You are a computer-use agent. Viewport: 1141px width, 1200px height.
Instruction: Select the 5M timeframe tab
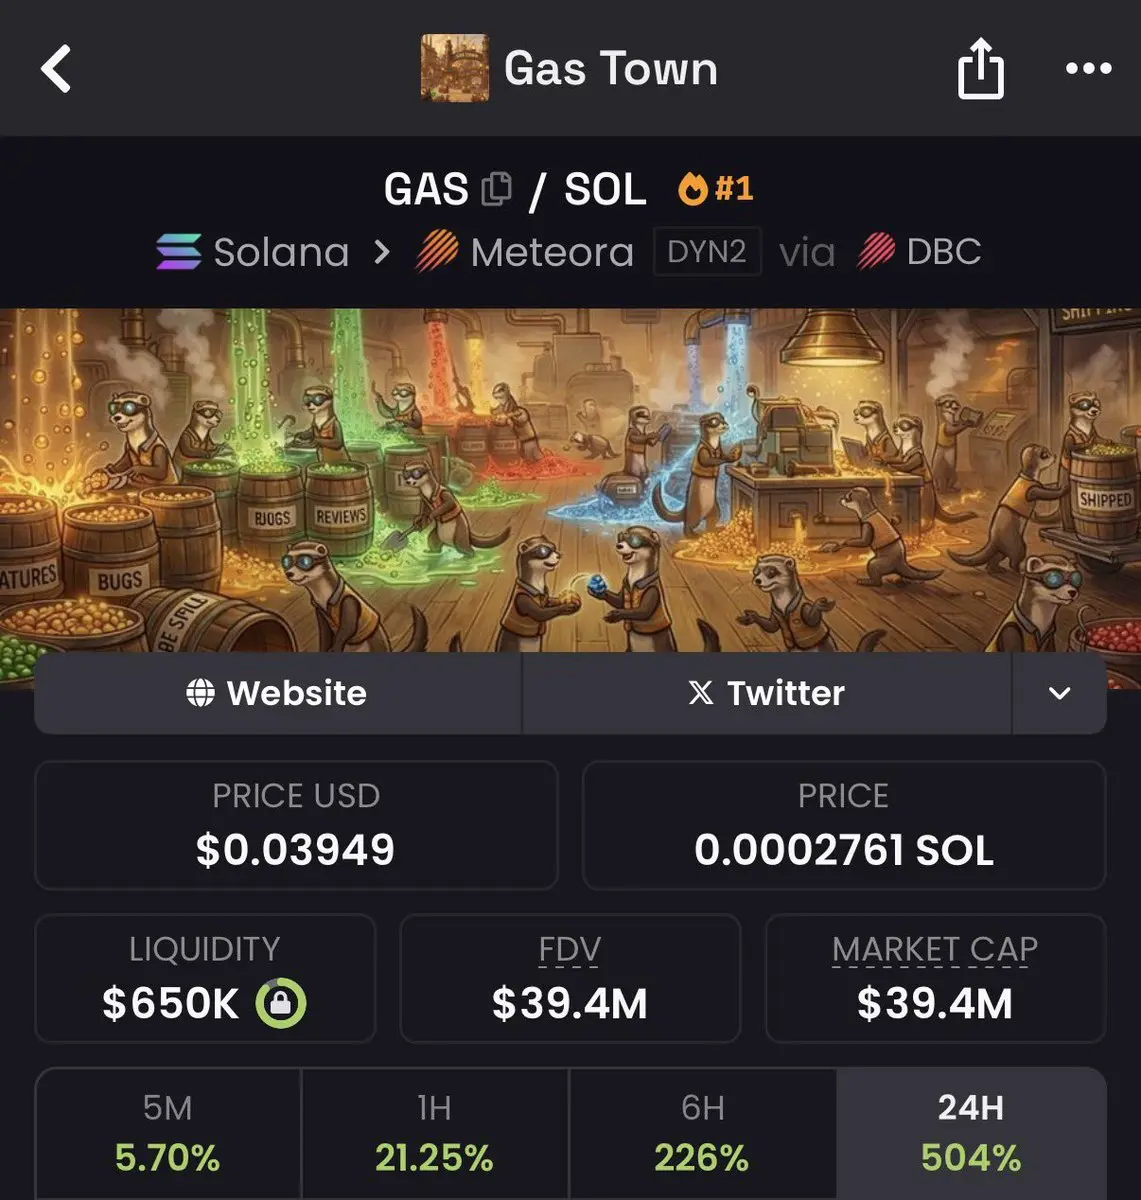click(168, 1134)
